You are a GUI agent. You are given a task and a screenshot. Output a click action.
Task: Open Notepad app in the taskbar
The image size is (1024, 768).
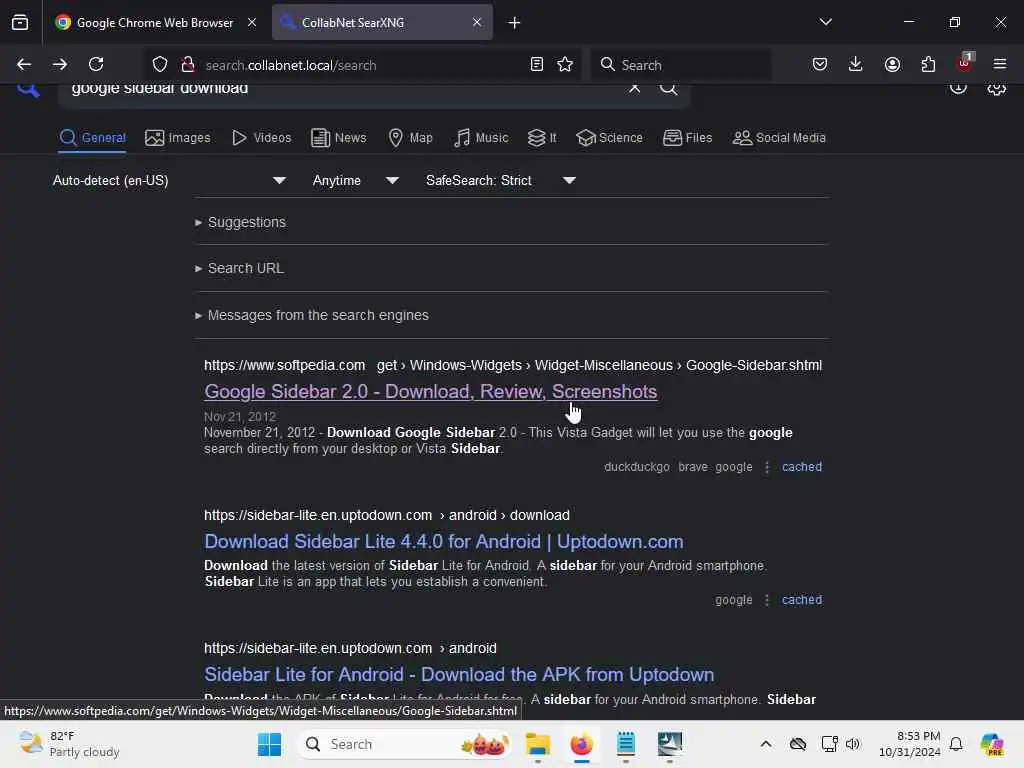[626, 744]
